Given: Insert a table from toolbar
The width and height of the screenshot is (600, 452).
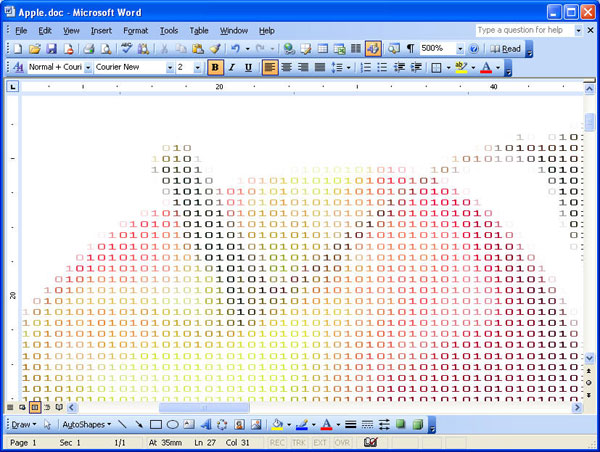Looking at the screenshot, I should (323, 49).
